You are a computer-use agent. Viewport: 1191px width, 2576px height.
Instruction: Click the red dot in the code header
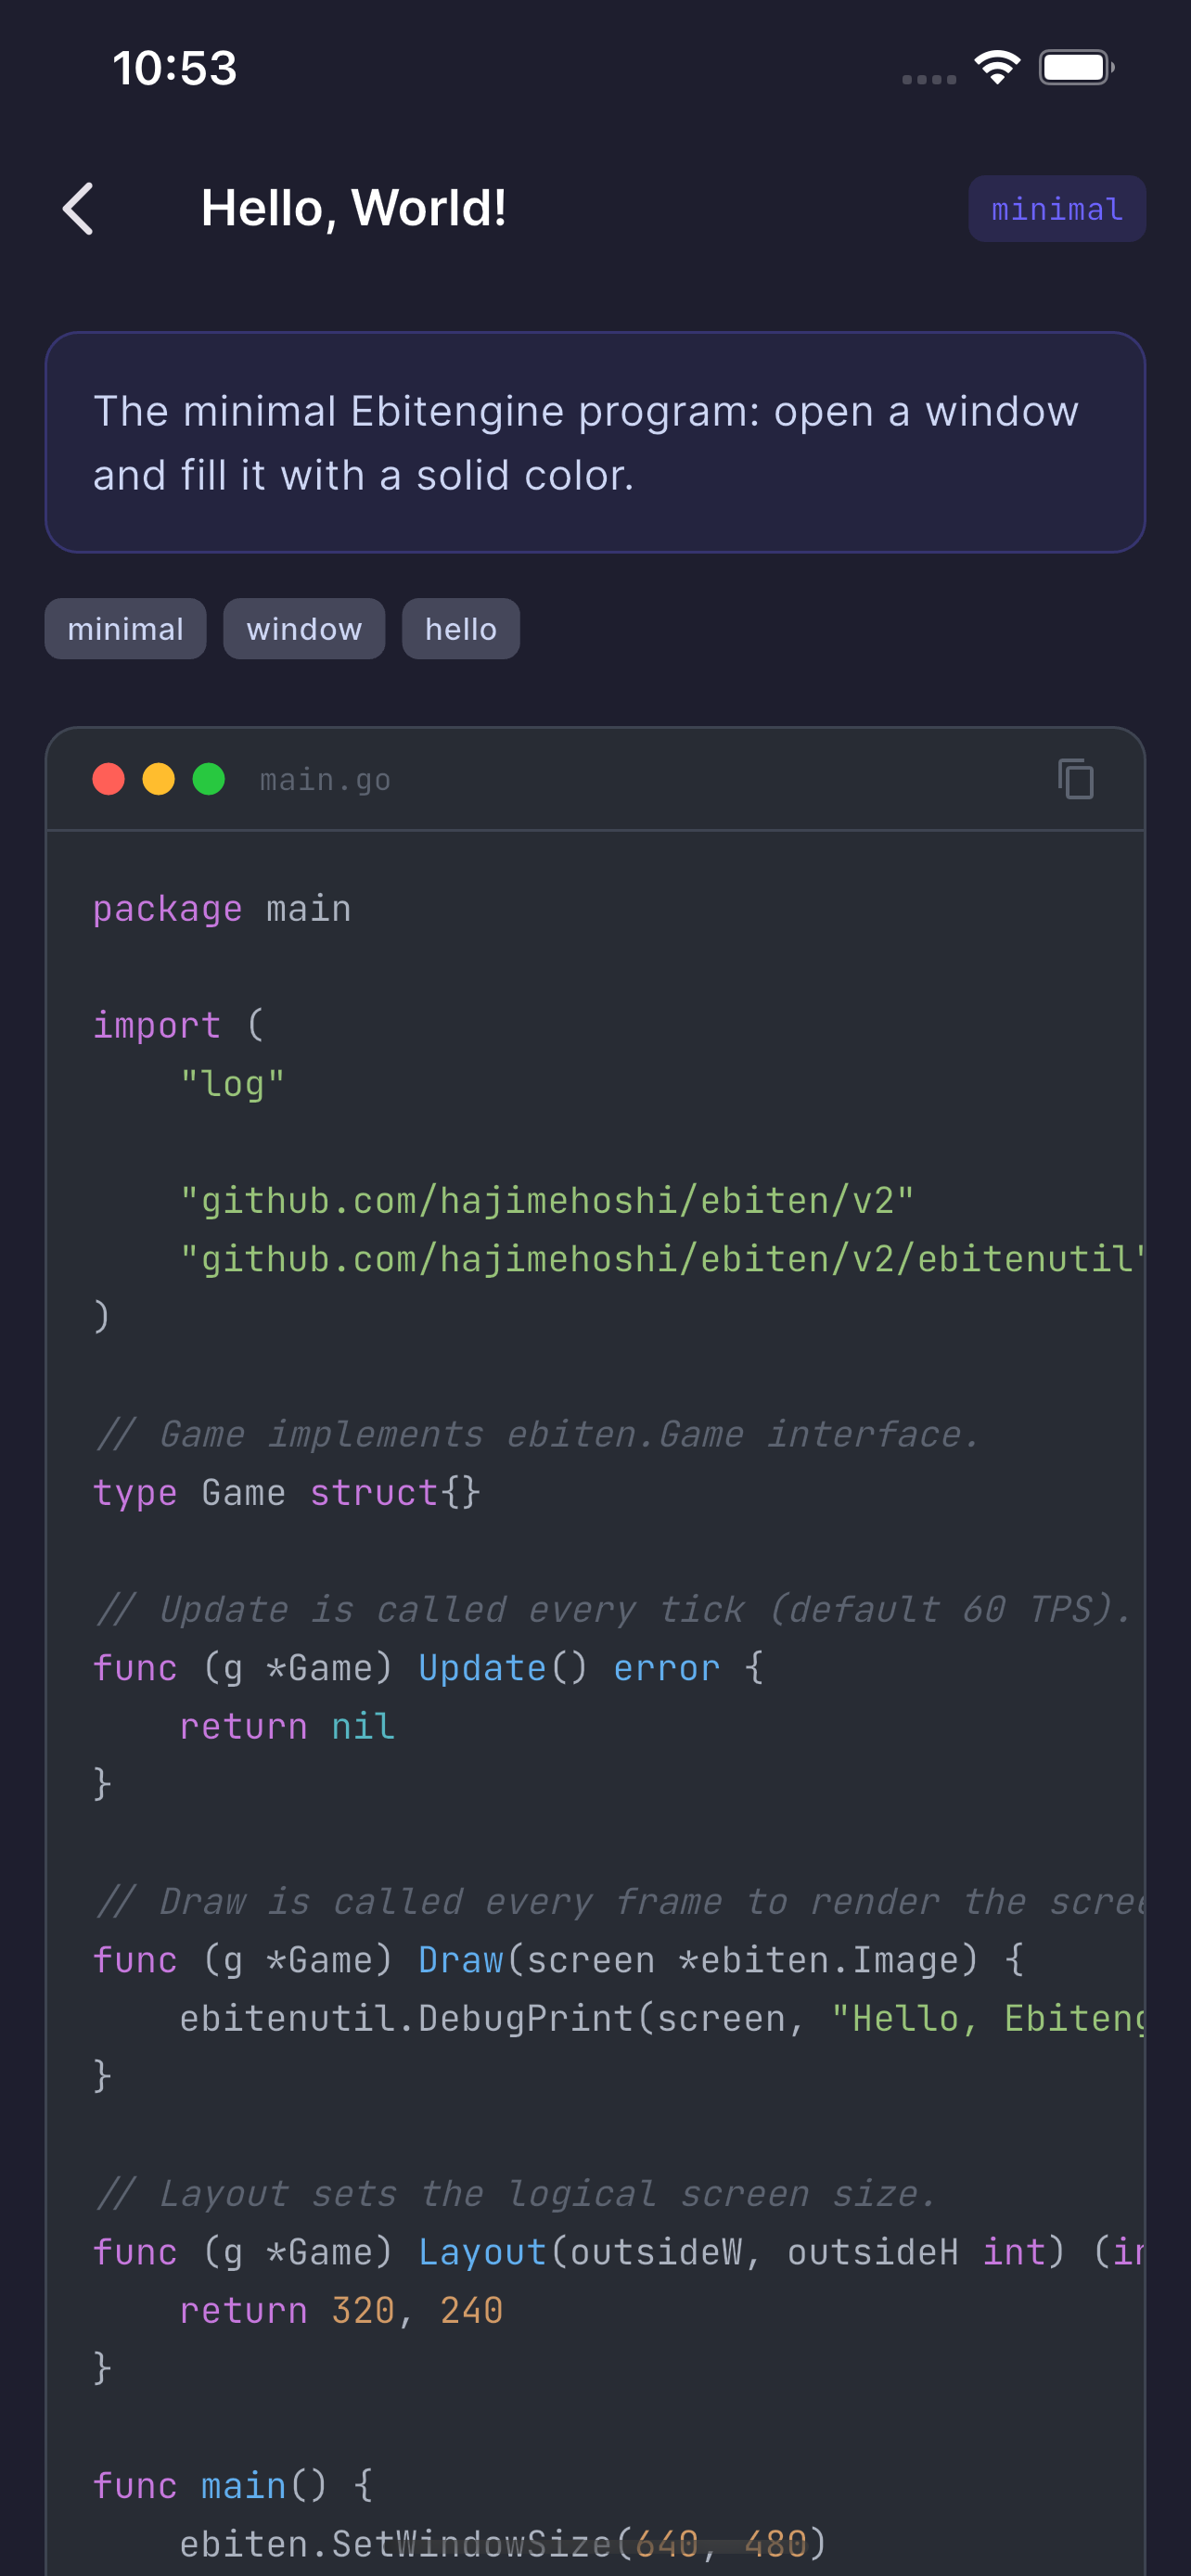(109, 779)
